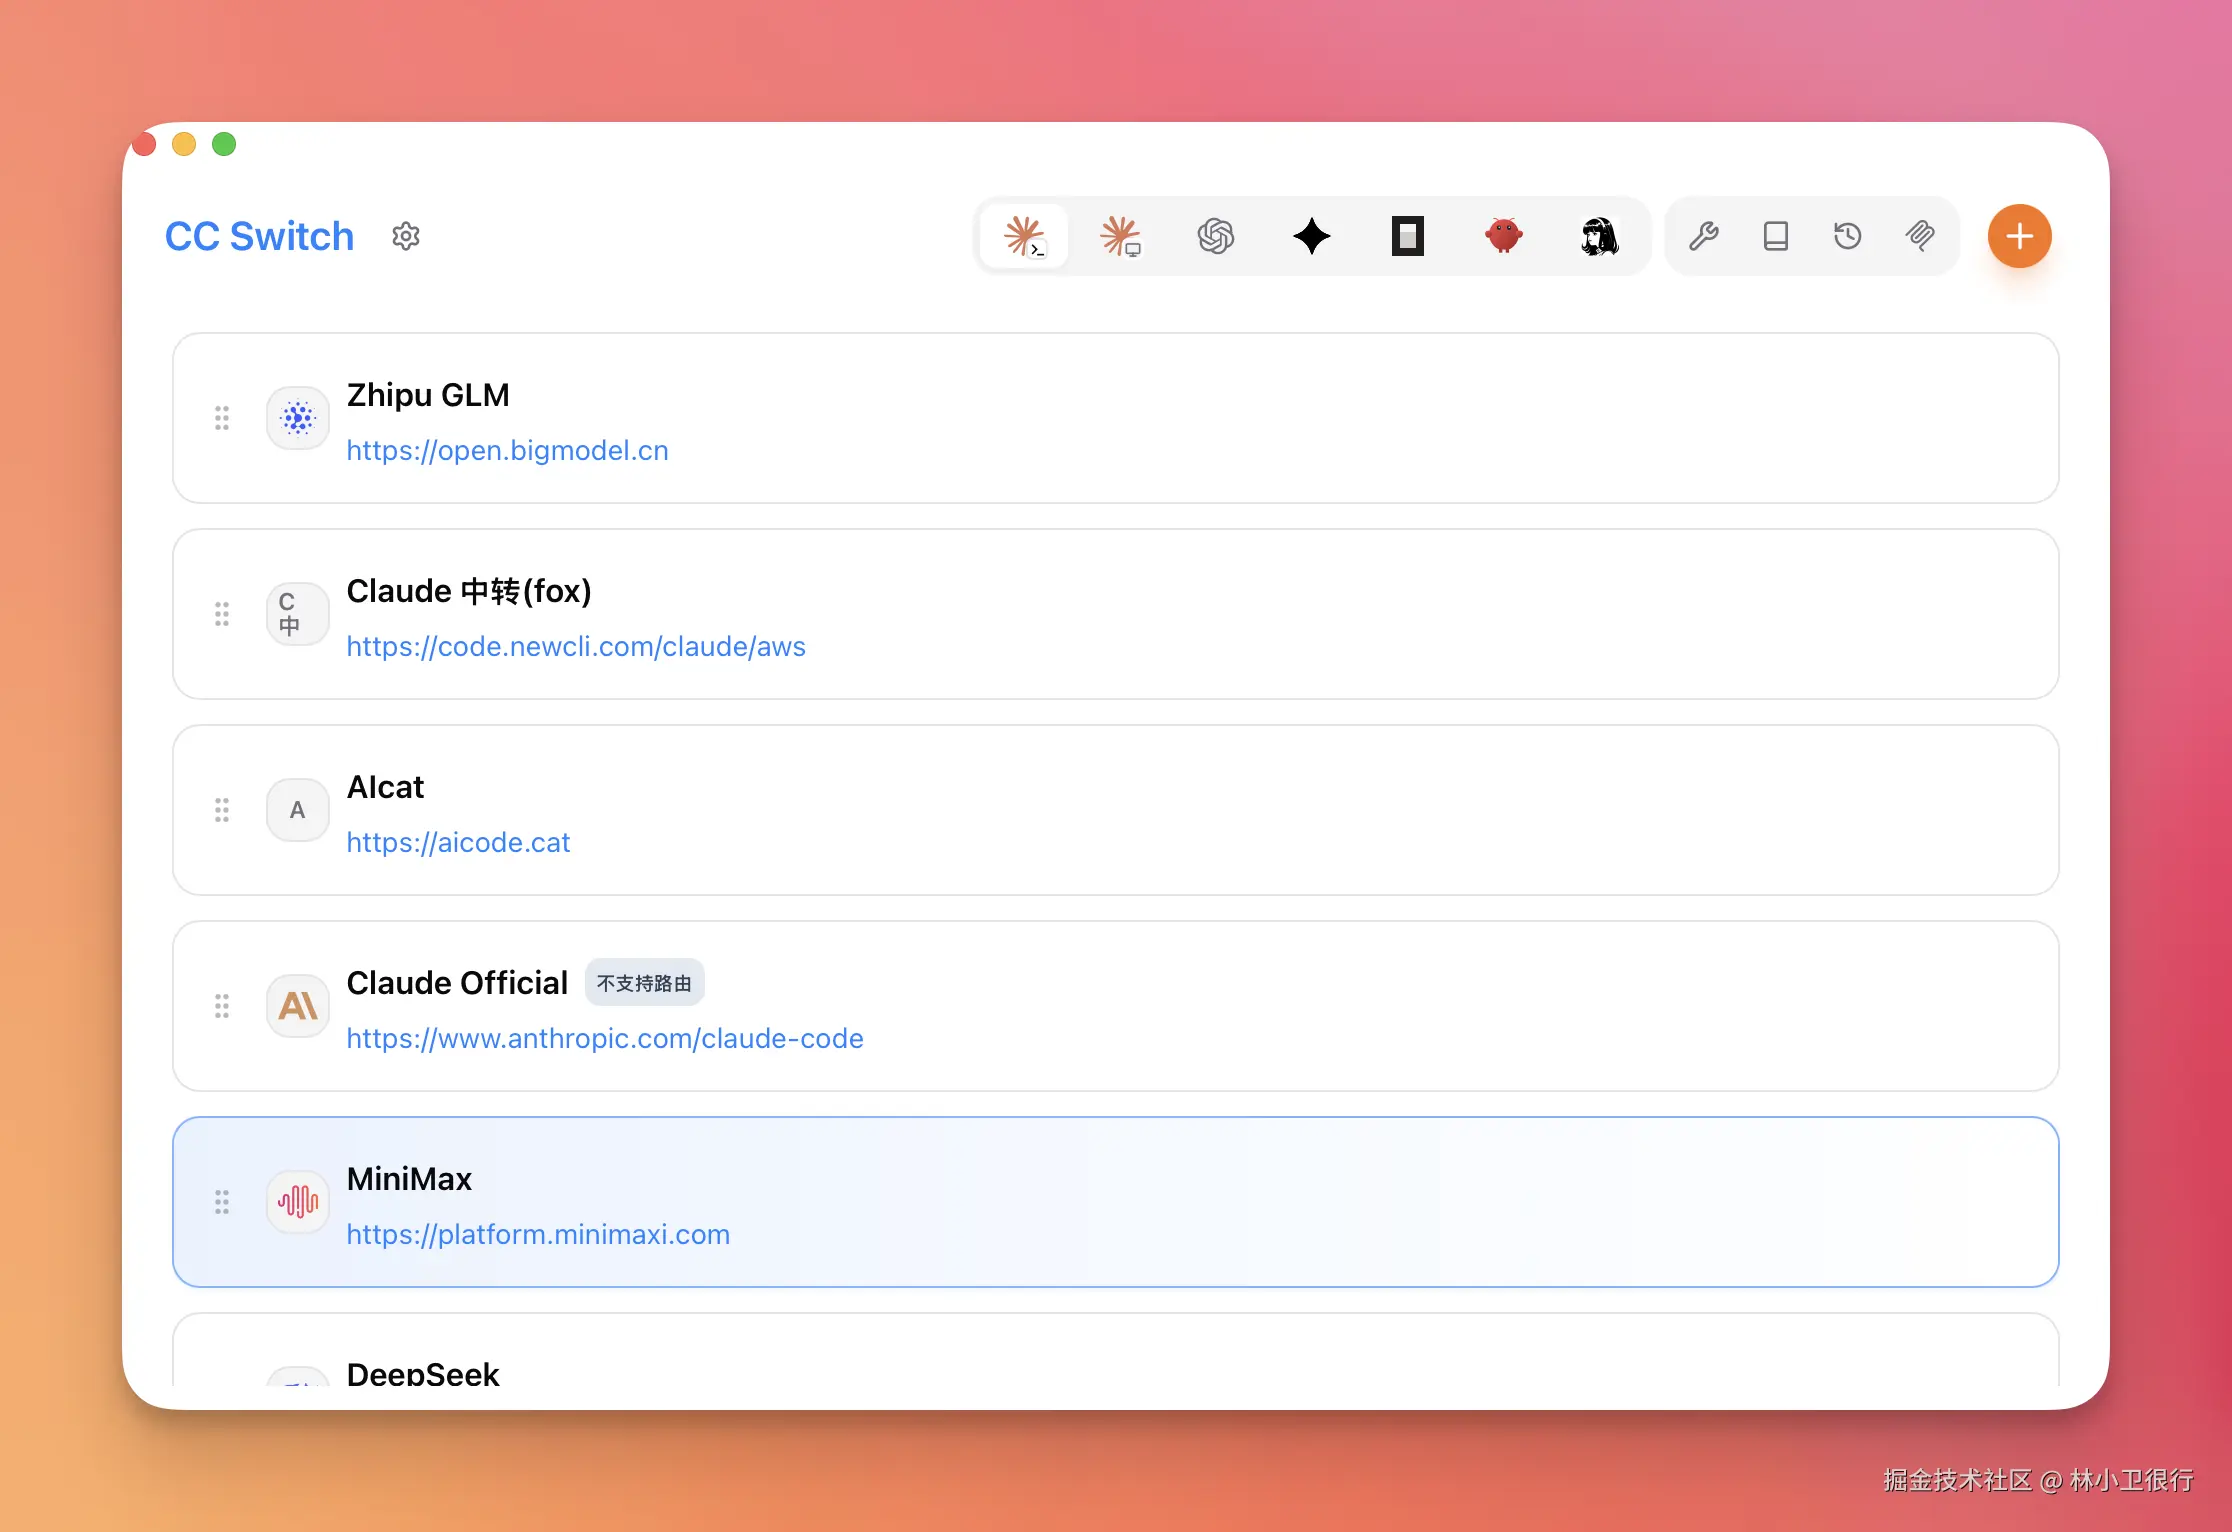
Task: Click the Anthropic logo of Claude Official
Action: point(298,1006)
